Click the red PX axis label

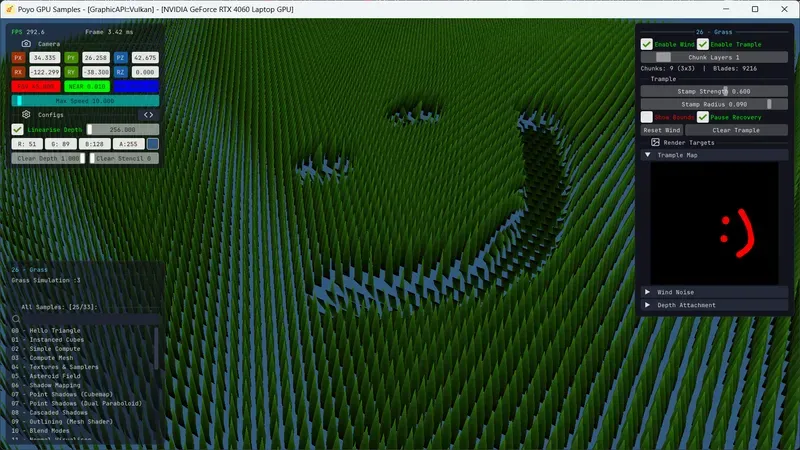pyautogui.click(x=18, y=58)
